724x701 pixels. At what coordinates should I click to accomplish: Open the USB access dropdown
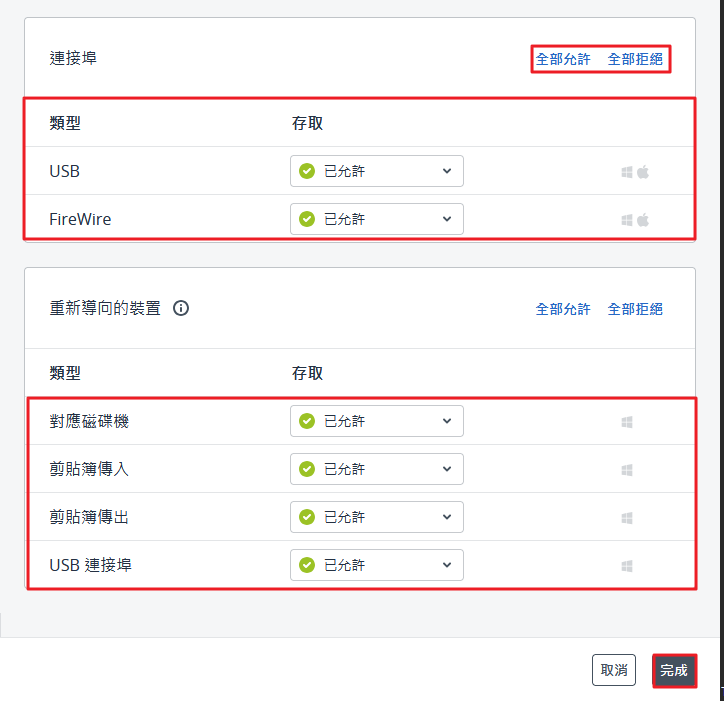point(376,171)
